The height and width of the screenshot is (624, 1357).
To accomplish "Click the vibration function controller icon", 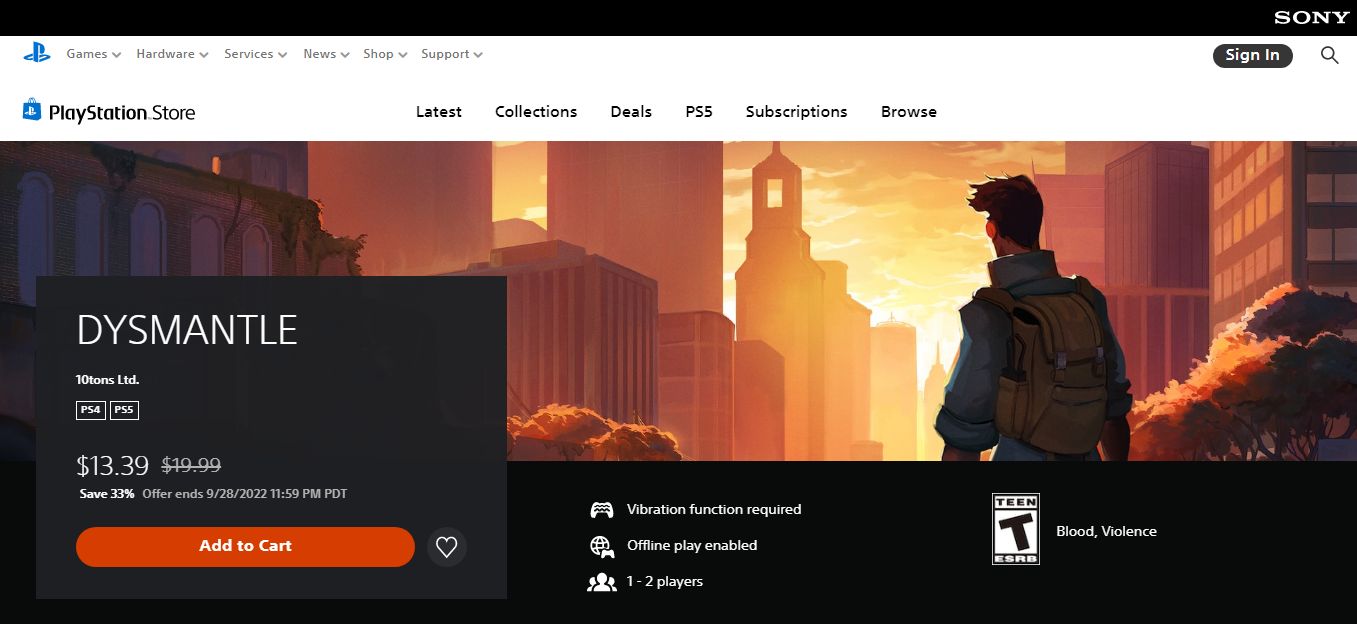I will [x=601, y=510].
